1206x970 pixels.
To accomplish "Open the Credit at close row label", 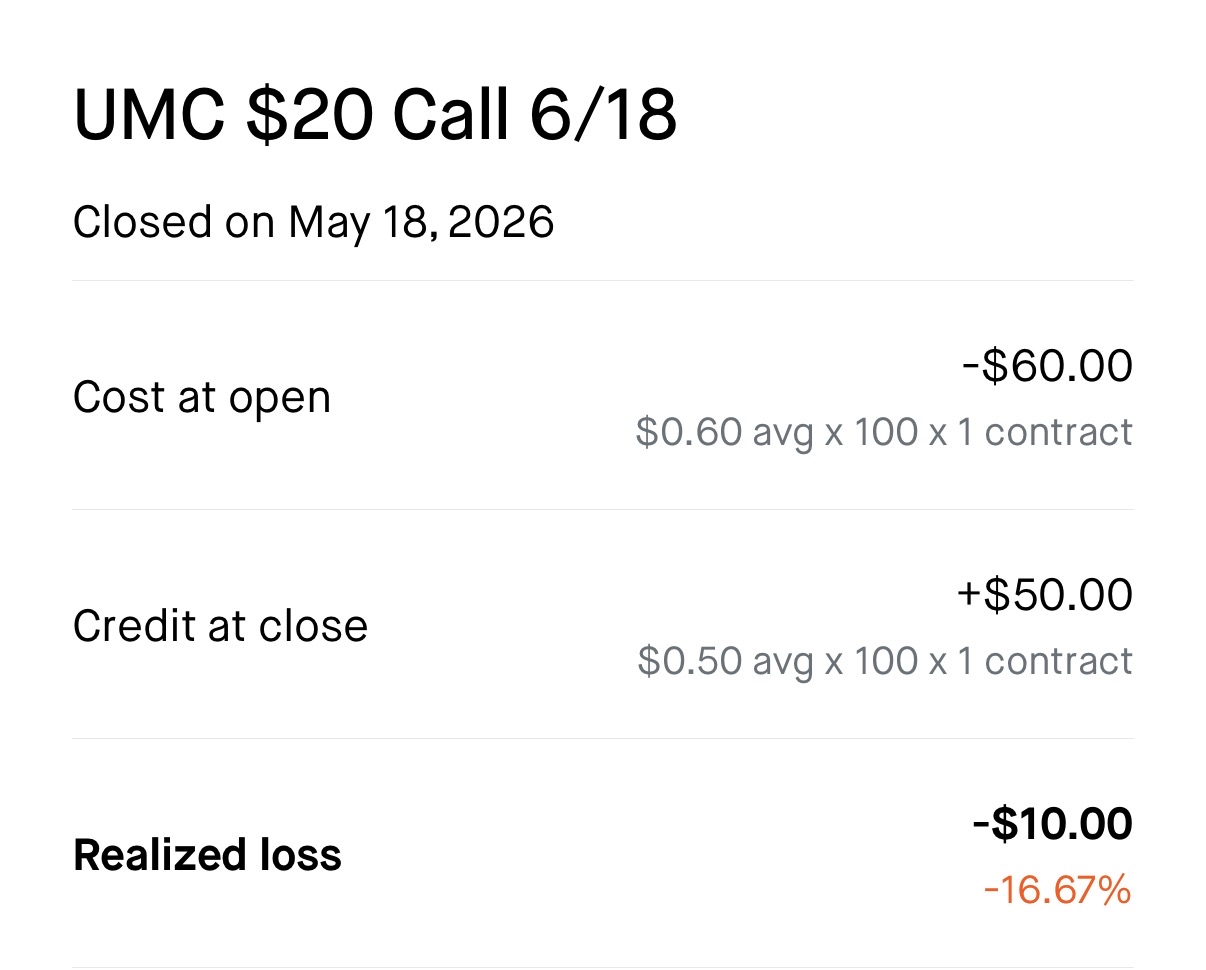I will 221,626.
